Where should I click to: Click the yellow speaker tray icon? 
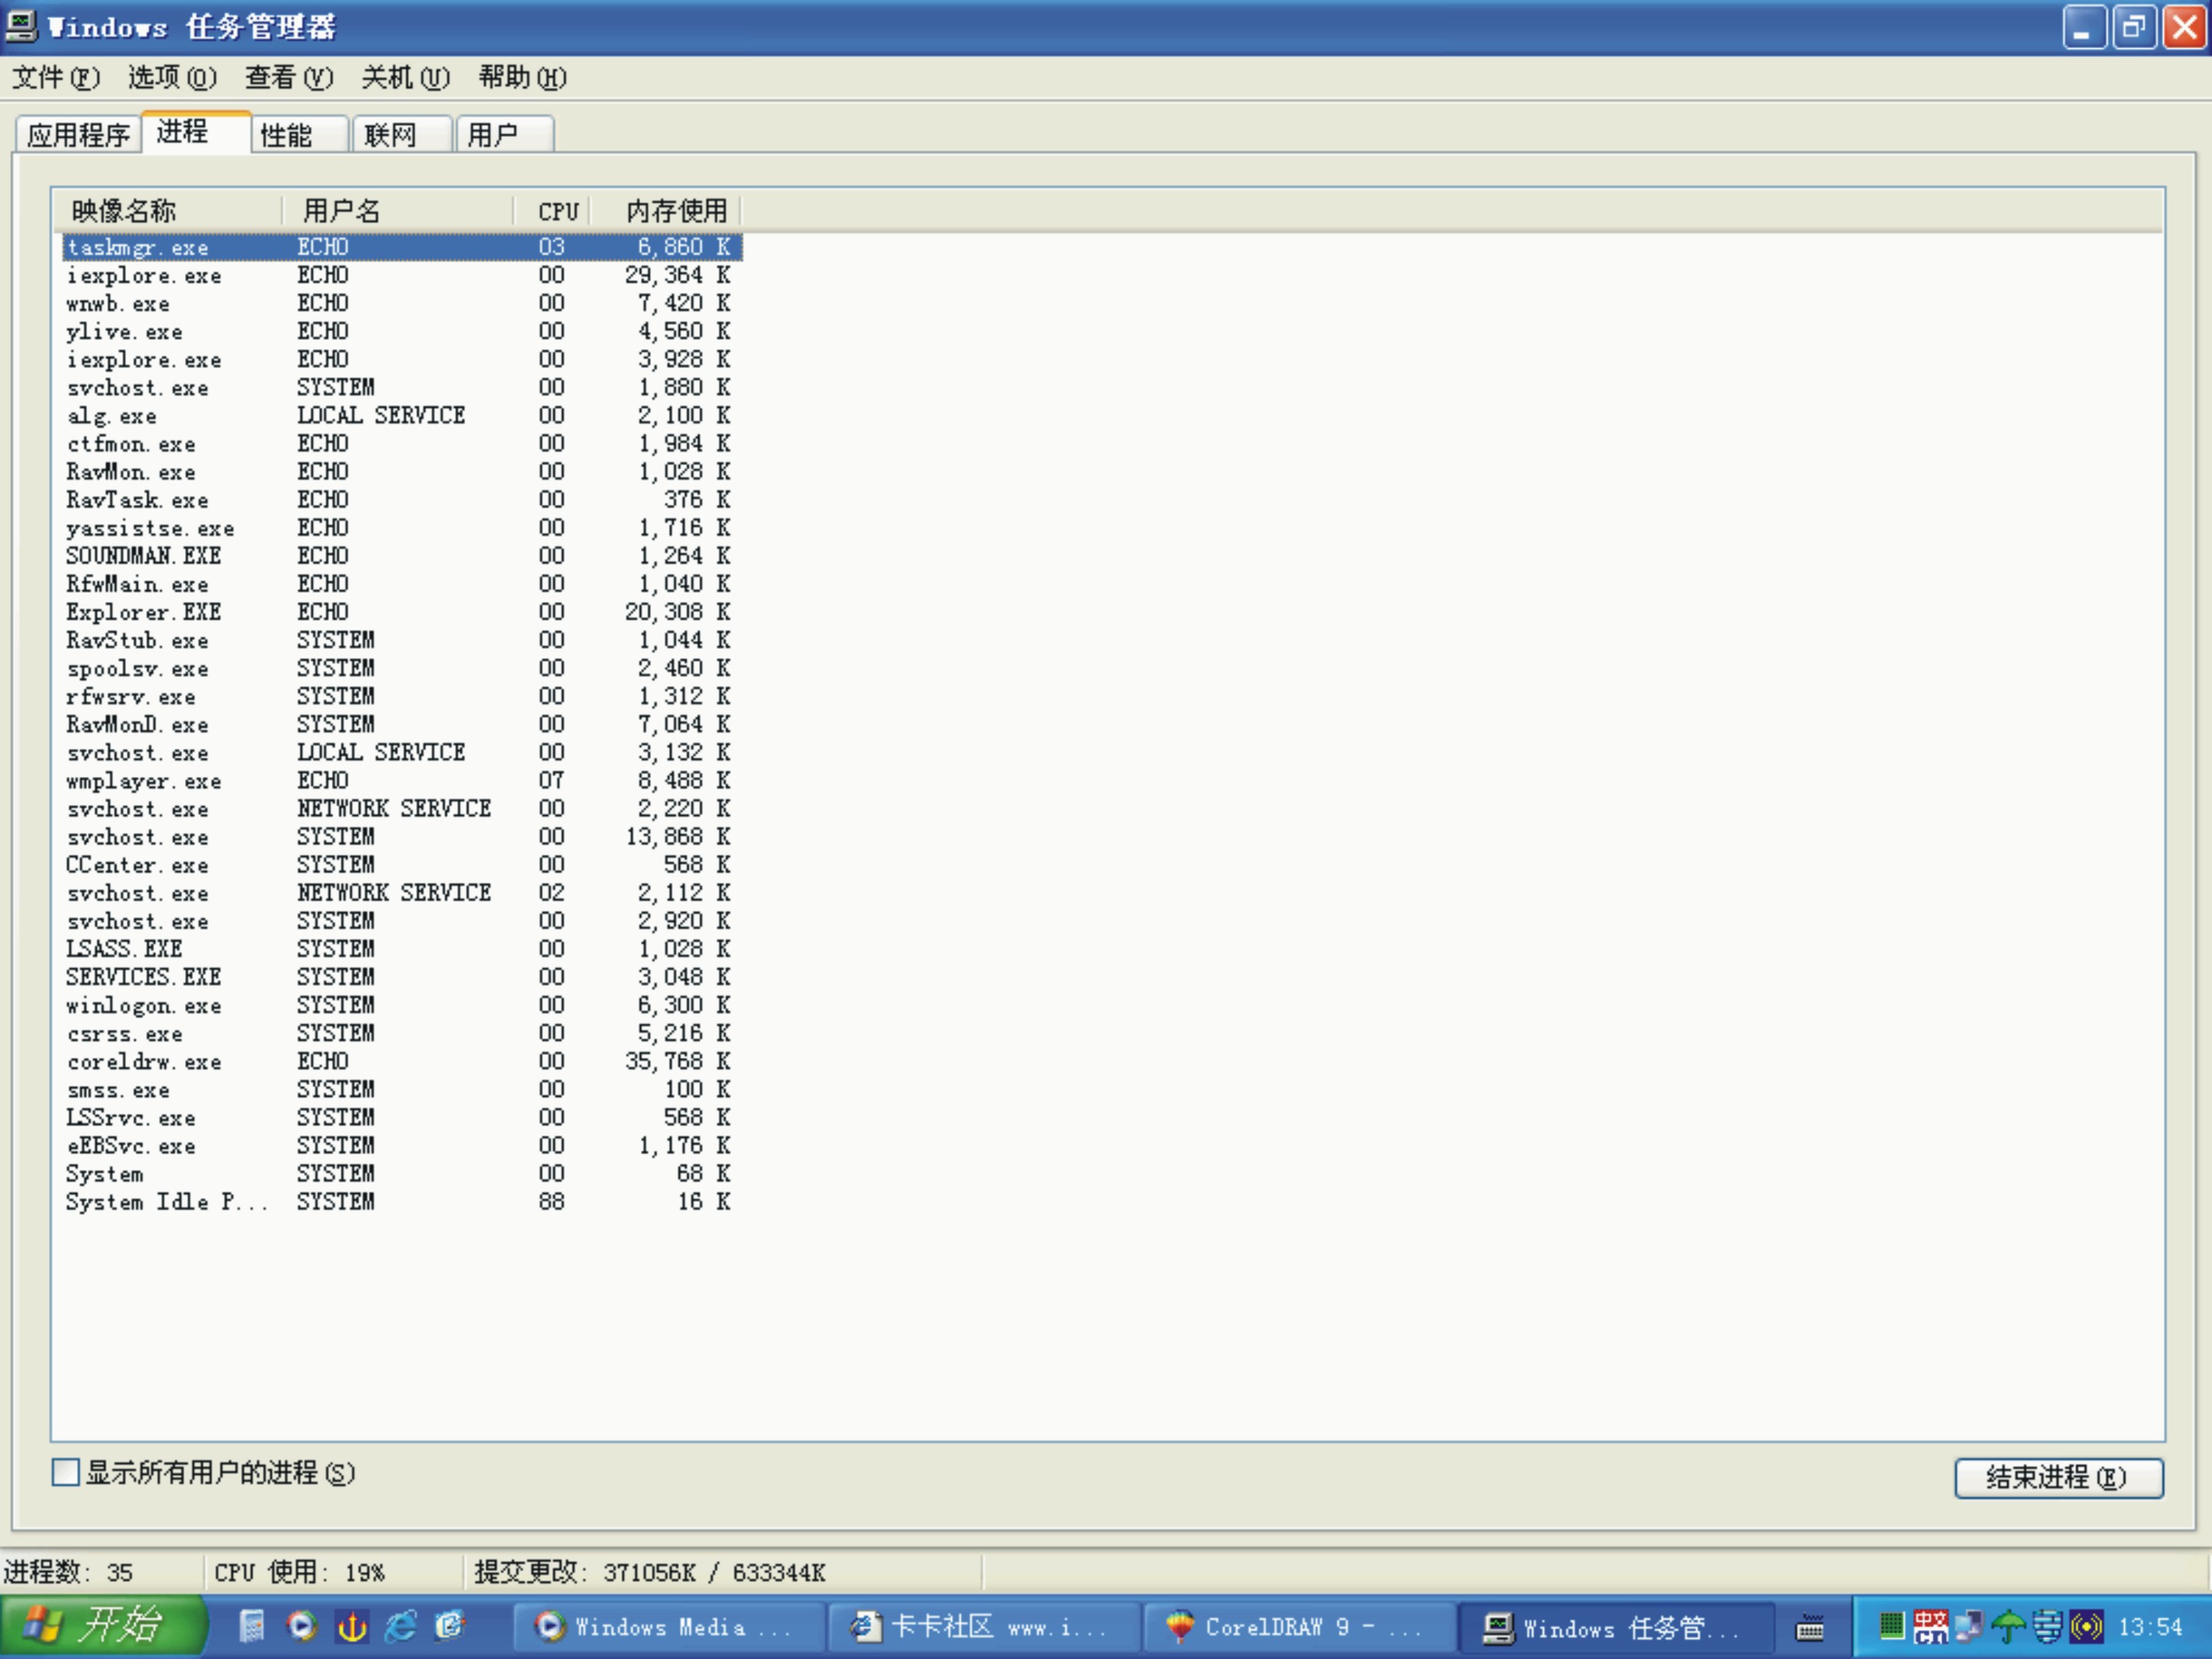[x=2086, y=1627]
